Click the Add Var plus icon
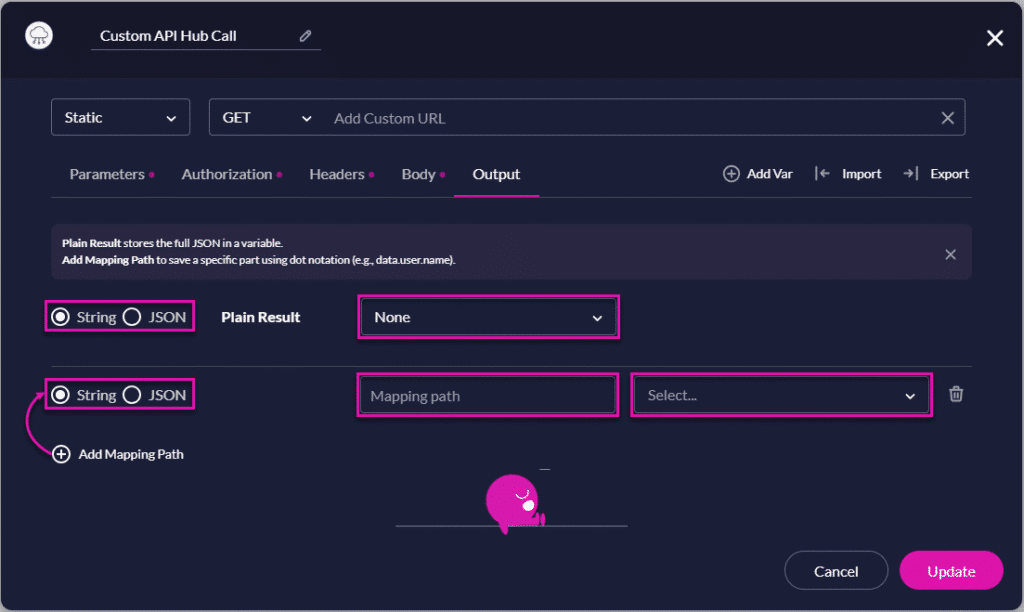The height and width of the screenshot is (612, 1024). tap(730, 173)
